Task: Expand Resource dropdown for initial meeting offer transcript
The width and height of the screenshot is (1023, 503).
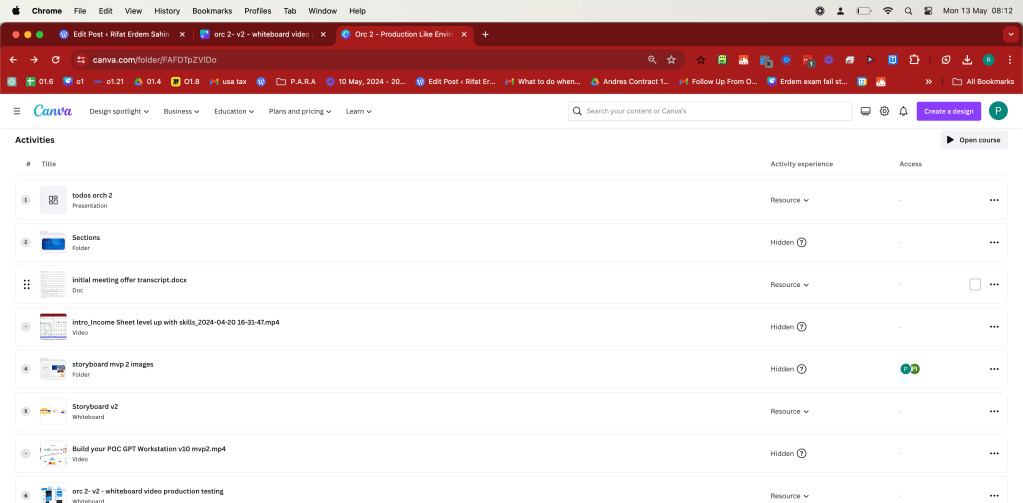Action: pos(789,284)
